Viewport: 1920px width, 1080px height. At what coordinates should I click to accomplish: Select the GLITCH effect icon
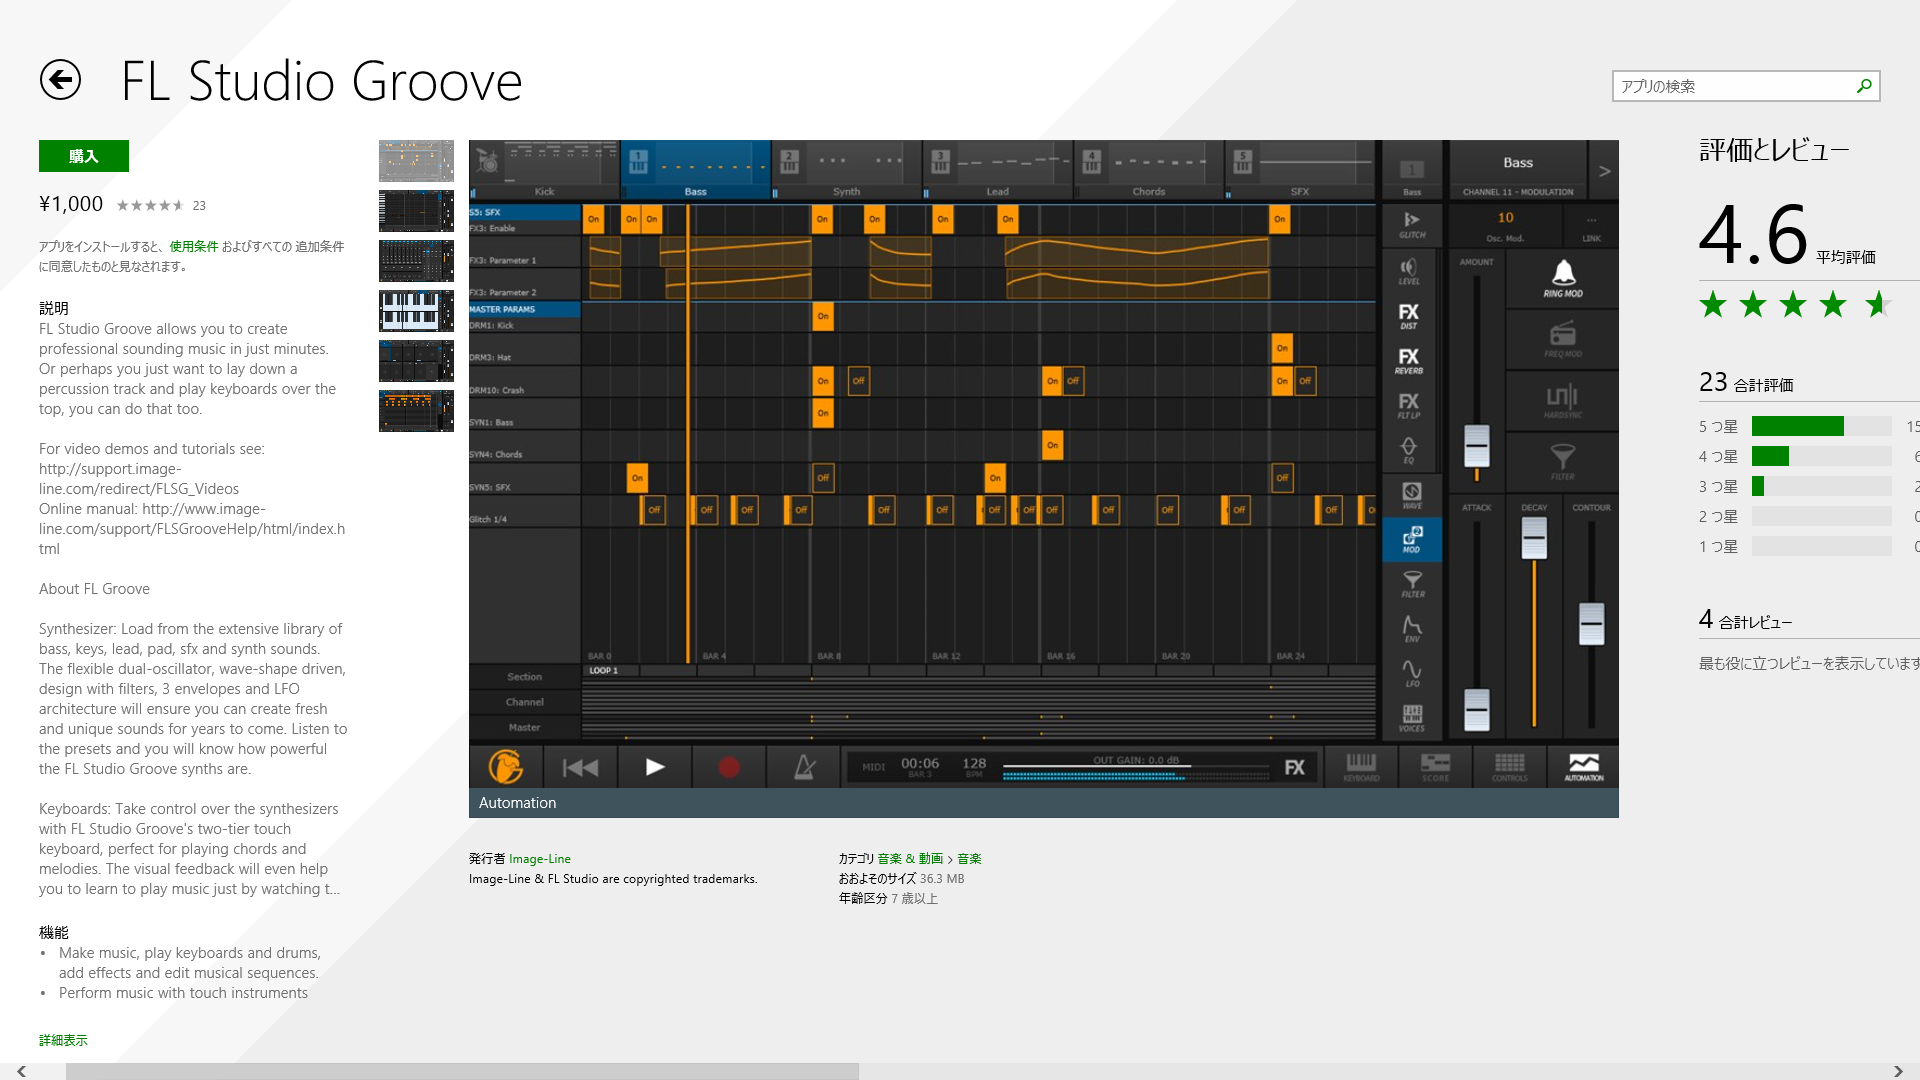[x=1412, y=226]
